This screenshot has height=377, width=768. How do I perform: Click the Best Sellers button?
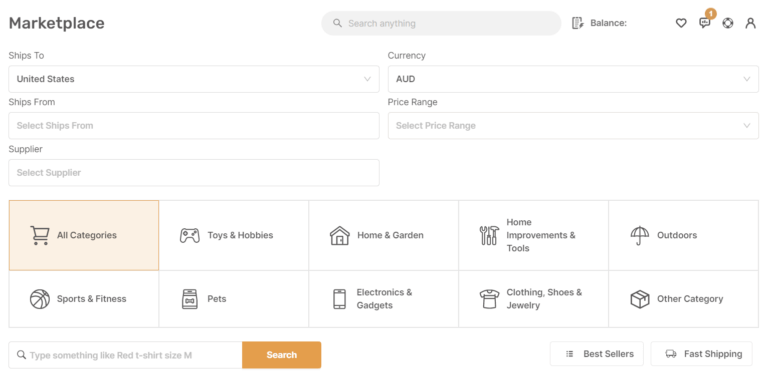(x=597, y=353)
